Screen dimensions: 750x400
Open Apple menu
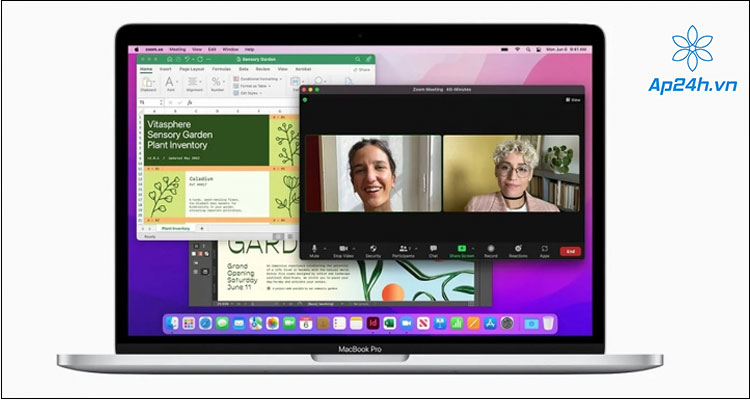tap(136, 49)
